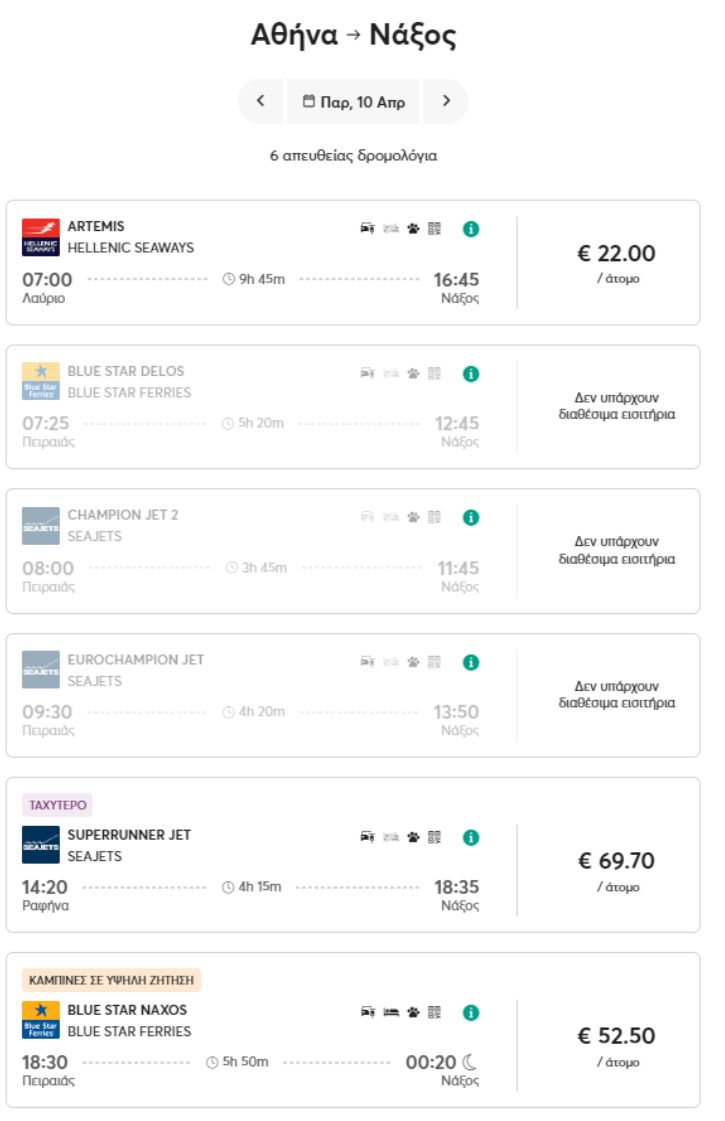Click info icon for BLUE STAR NAXOS

coord(471,1012)
